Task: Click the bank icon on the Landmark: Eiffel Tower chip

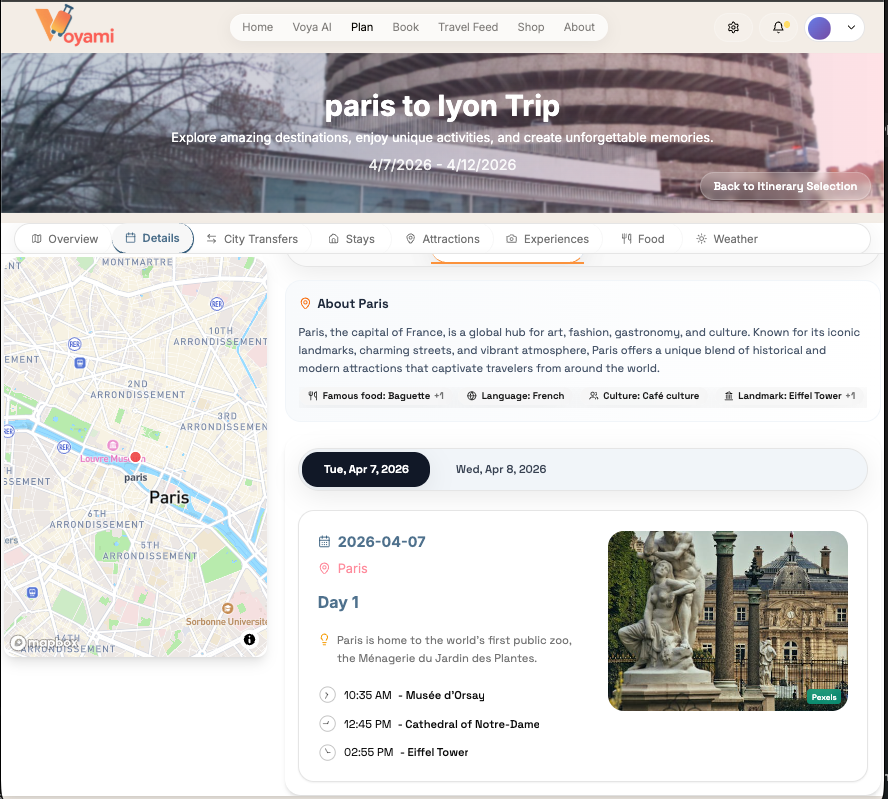Action: [729, 396]
